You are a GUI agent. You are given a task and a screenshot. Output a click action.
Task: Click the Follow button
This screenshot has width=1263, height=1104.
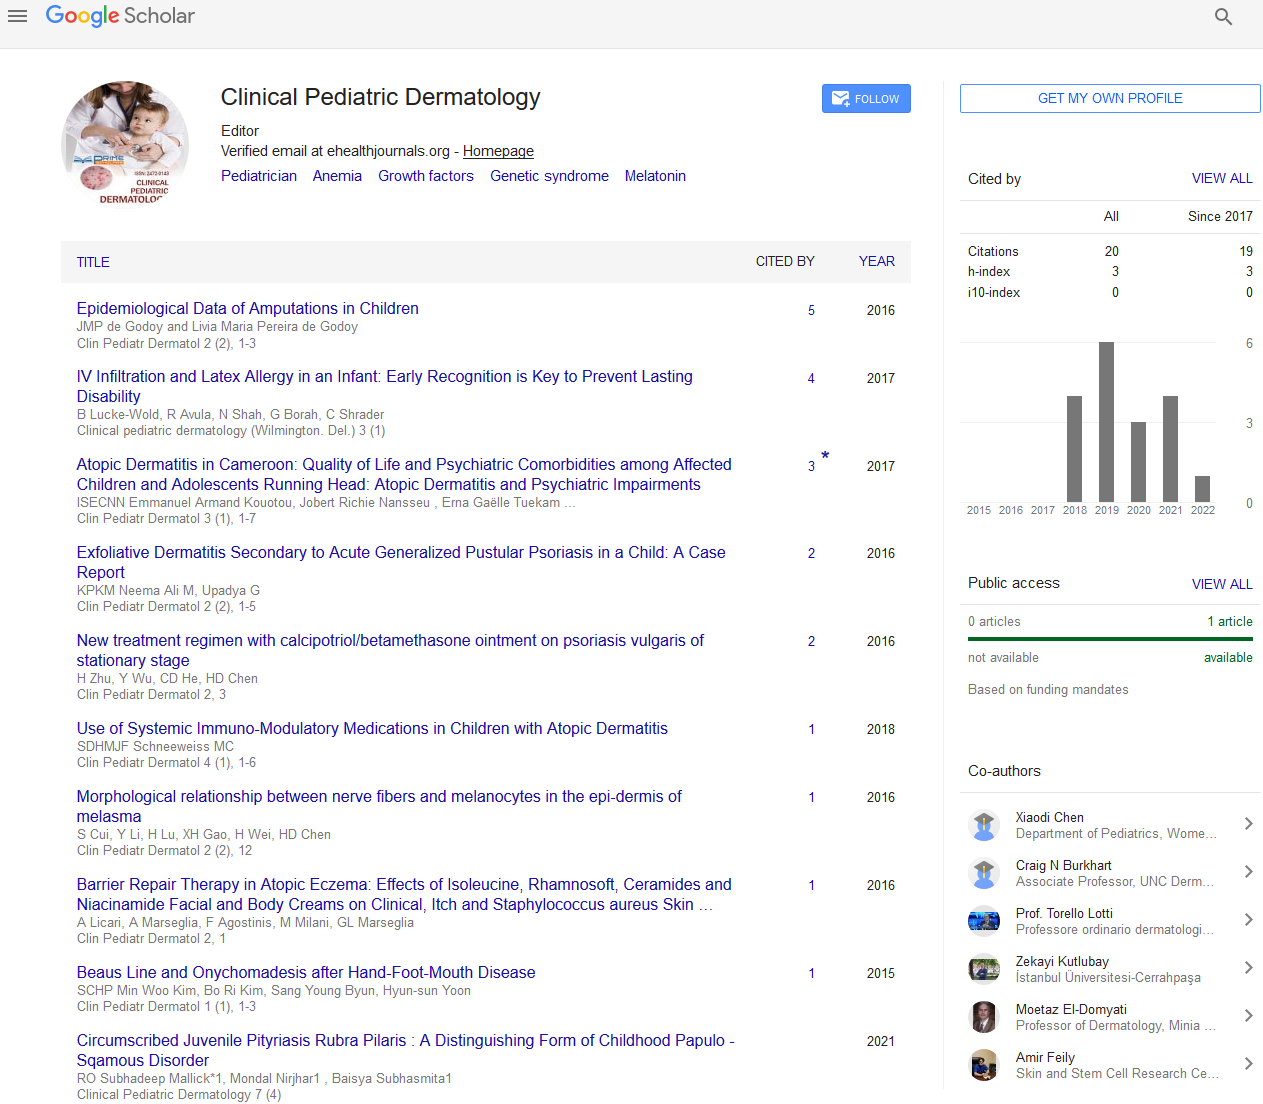pos(866,99)
